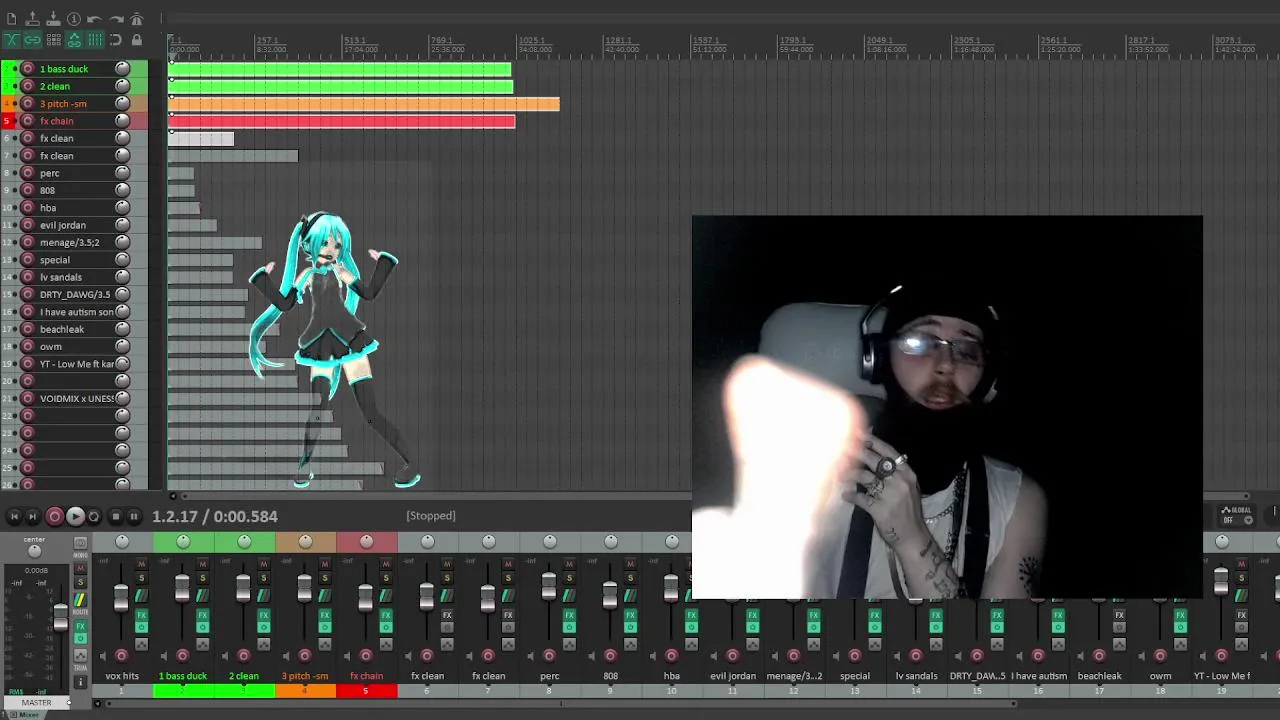The width and height of the screenshot is (1280, 720).
Task: Record-arm the '2 clean' track in track list
Action: point(28,86)
